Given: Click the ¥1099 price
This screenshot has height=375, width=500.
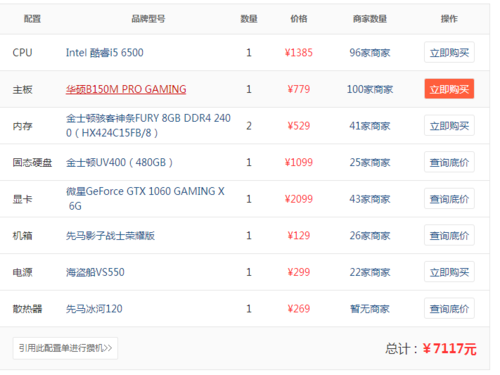Looking at the screenshot, I should click(x=299, y=163).
